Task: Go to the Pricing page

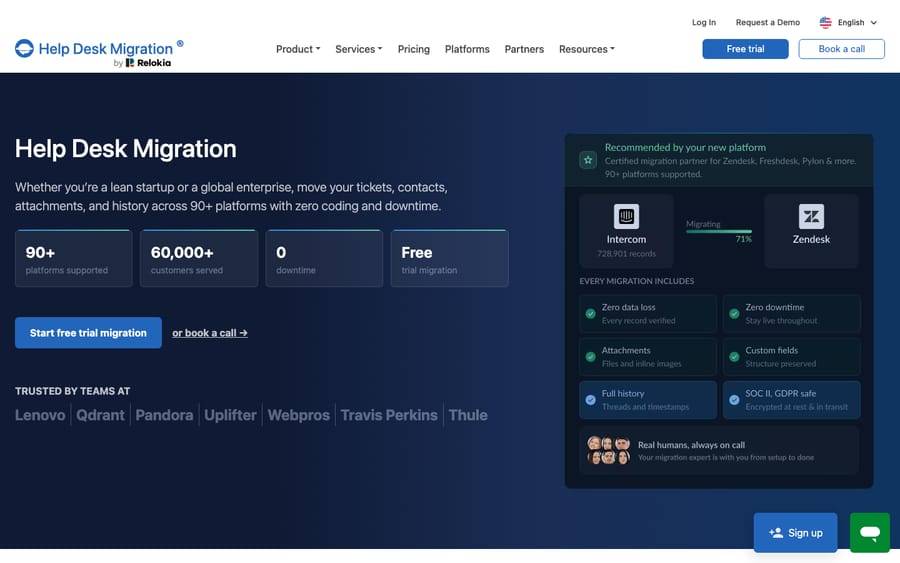Action: coord(413,49)
